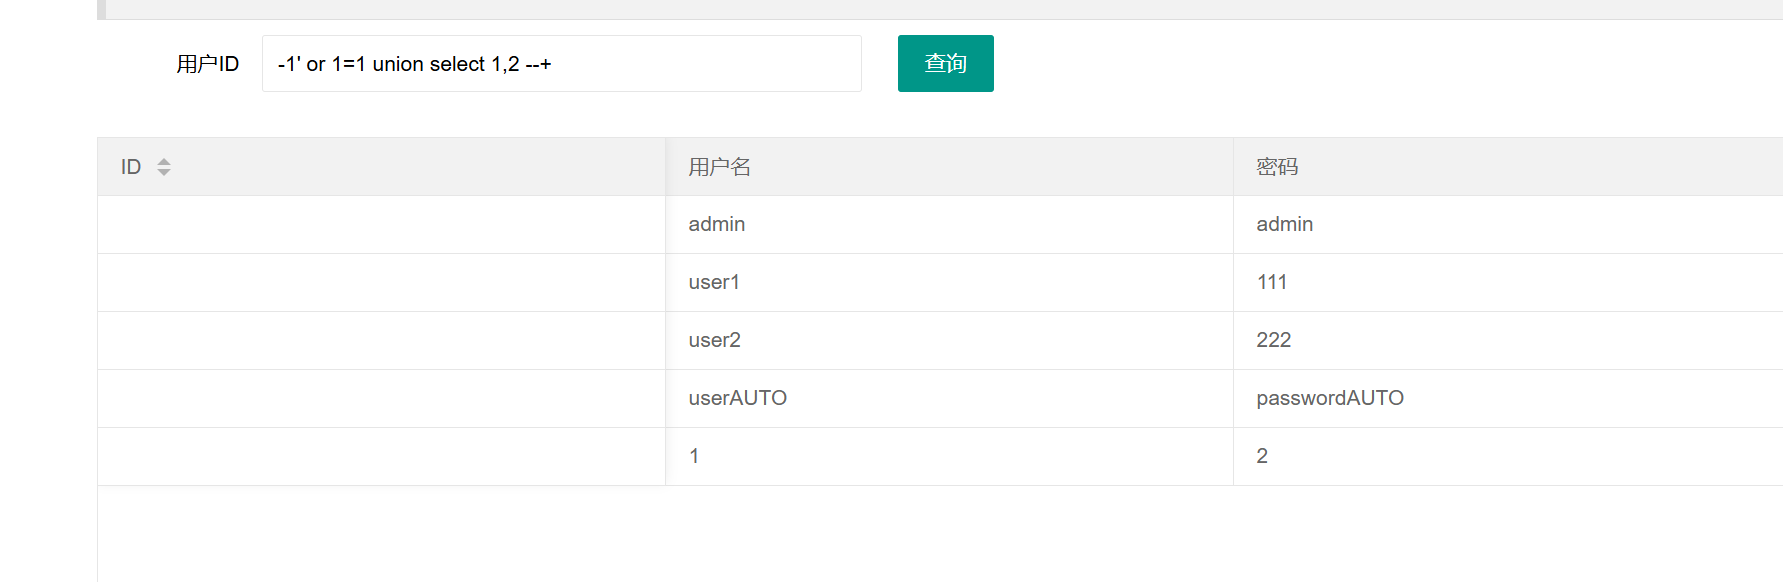Select the password cell '2'
Viewport: 1783px width, 582px height.
1508,457
